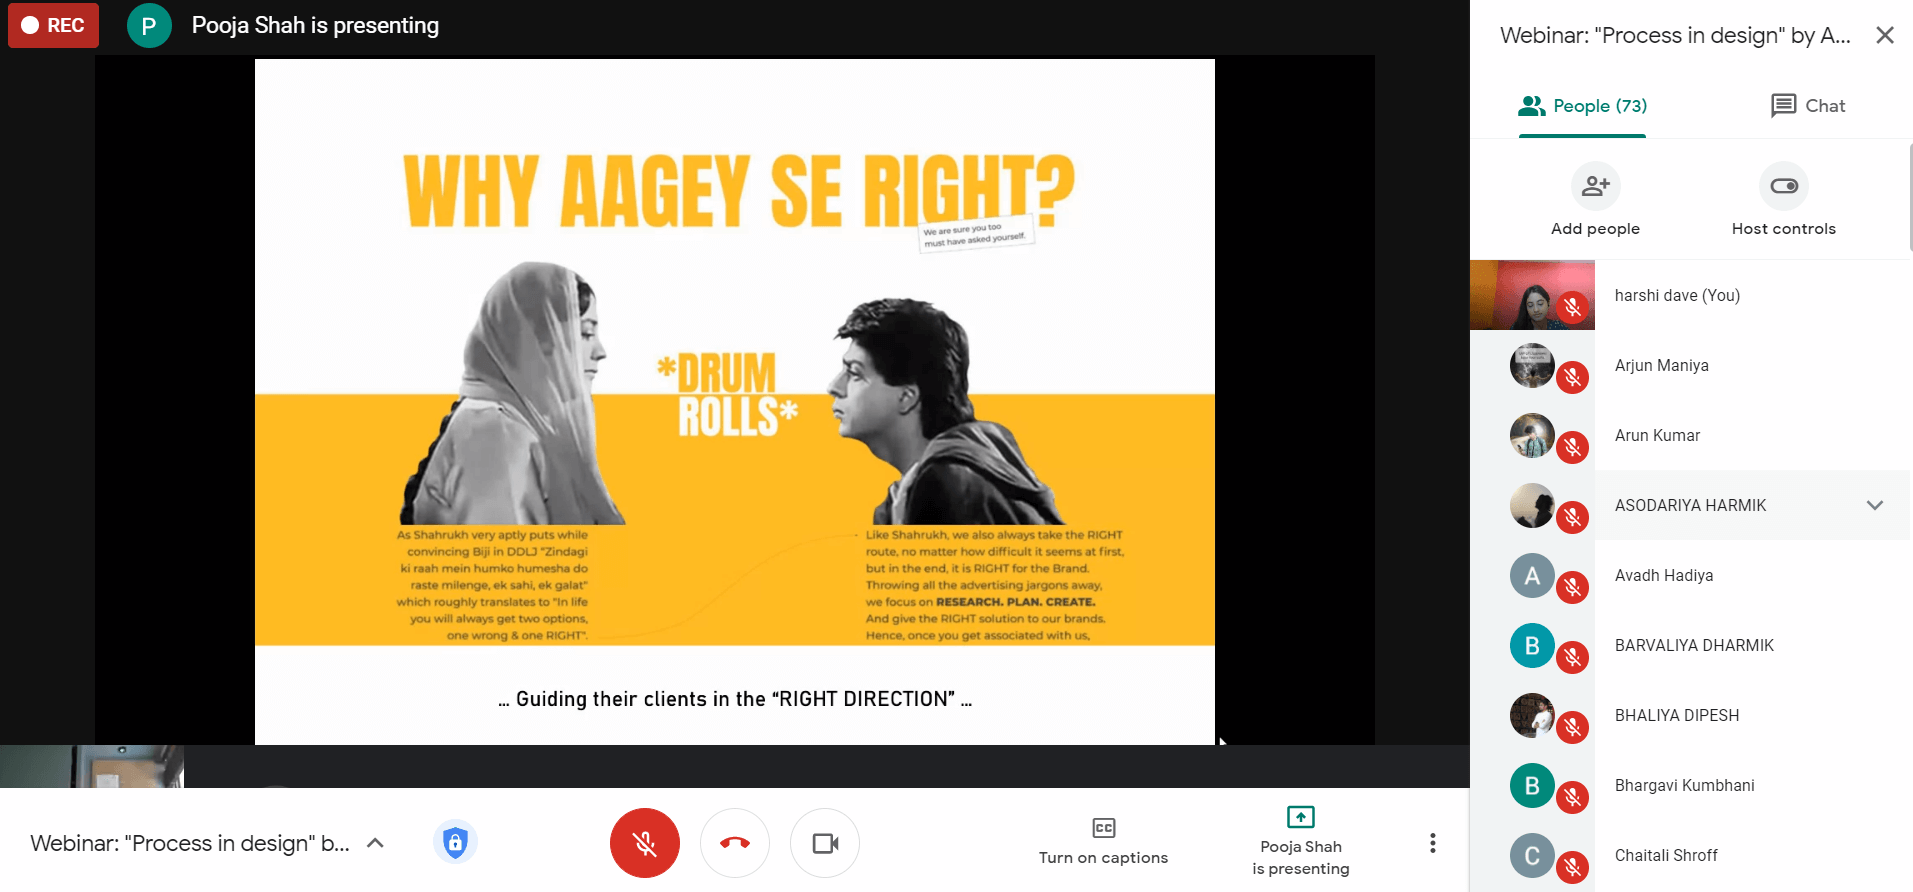Click the REC recording indicator
1913x892 pixels.
coord(54,25)
